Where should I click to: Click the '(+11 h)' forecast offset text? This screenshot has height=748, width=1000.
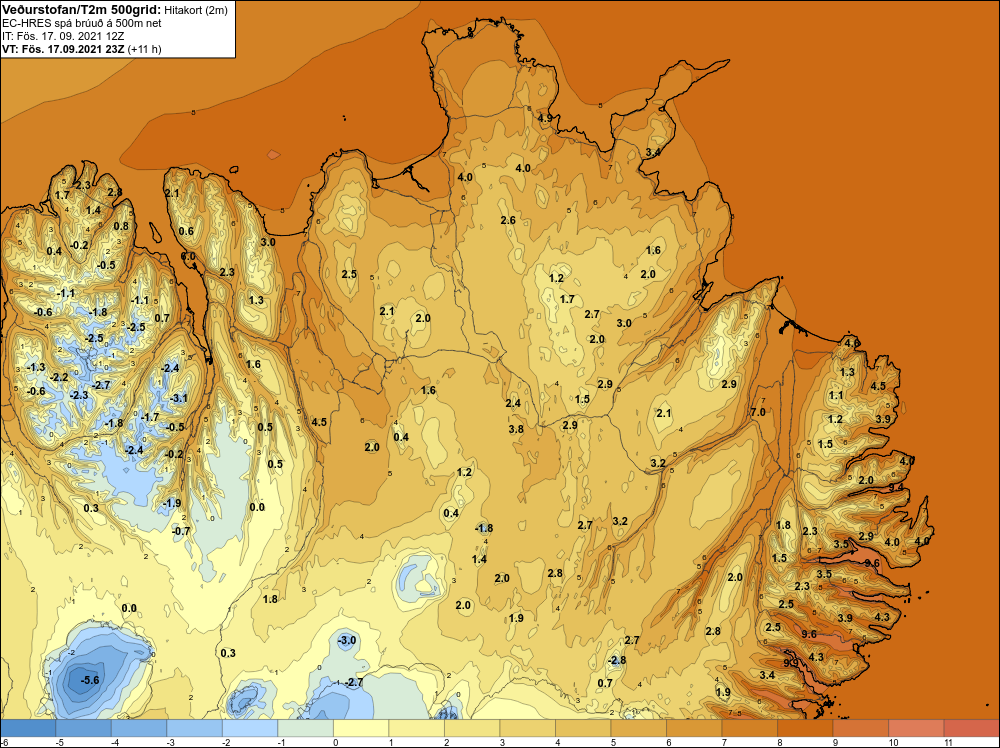pos(145,49)
